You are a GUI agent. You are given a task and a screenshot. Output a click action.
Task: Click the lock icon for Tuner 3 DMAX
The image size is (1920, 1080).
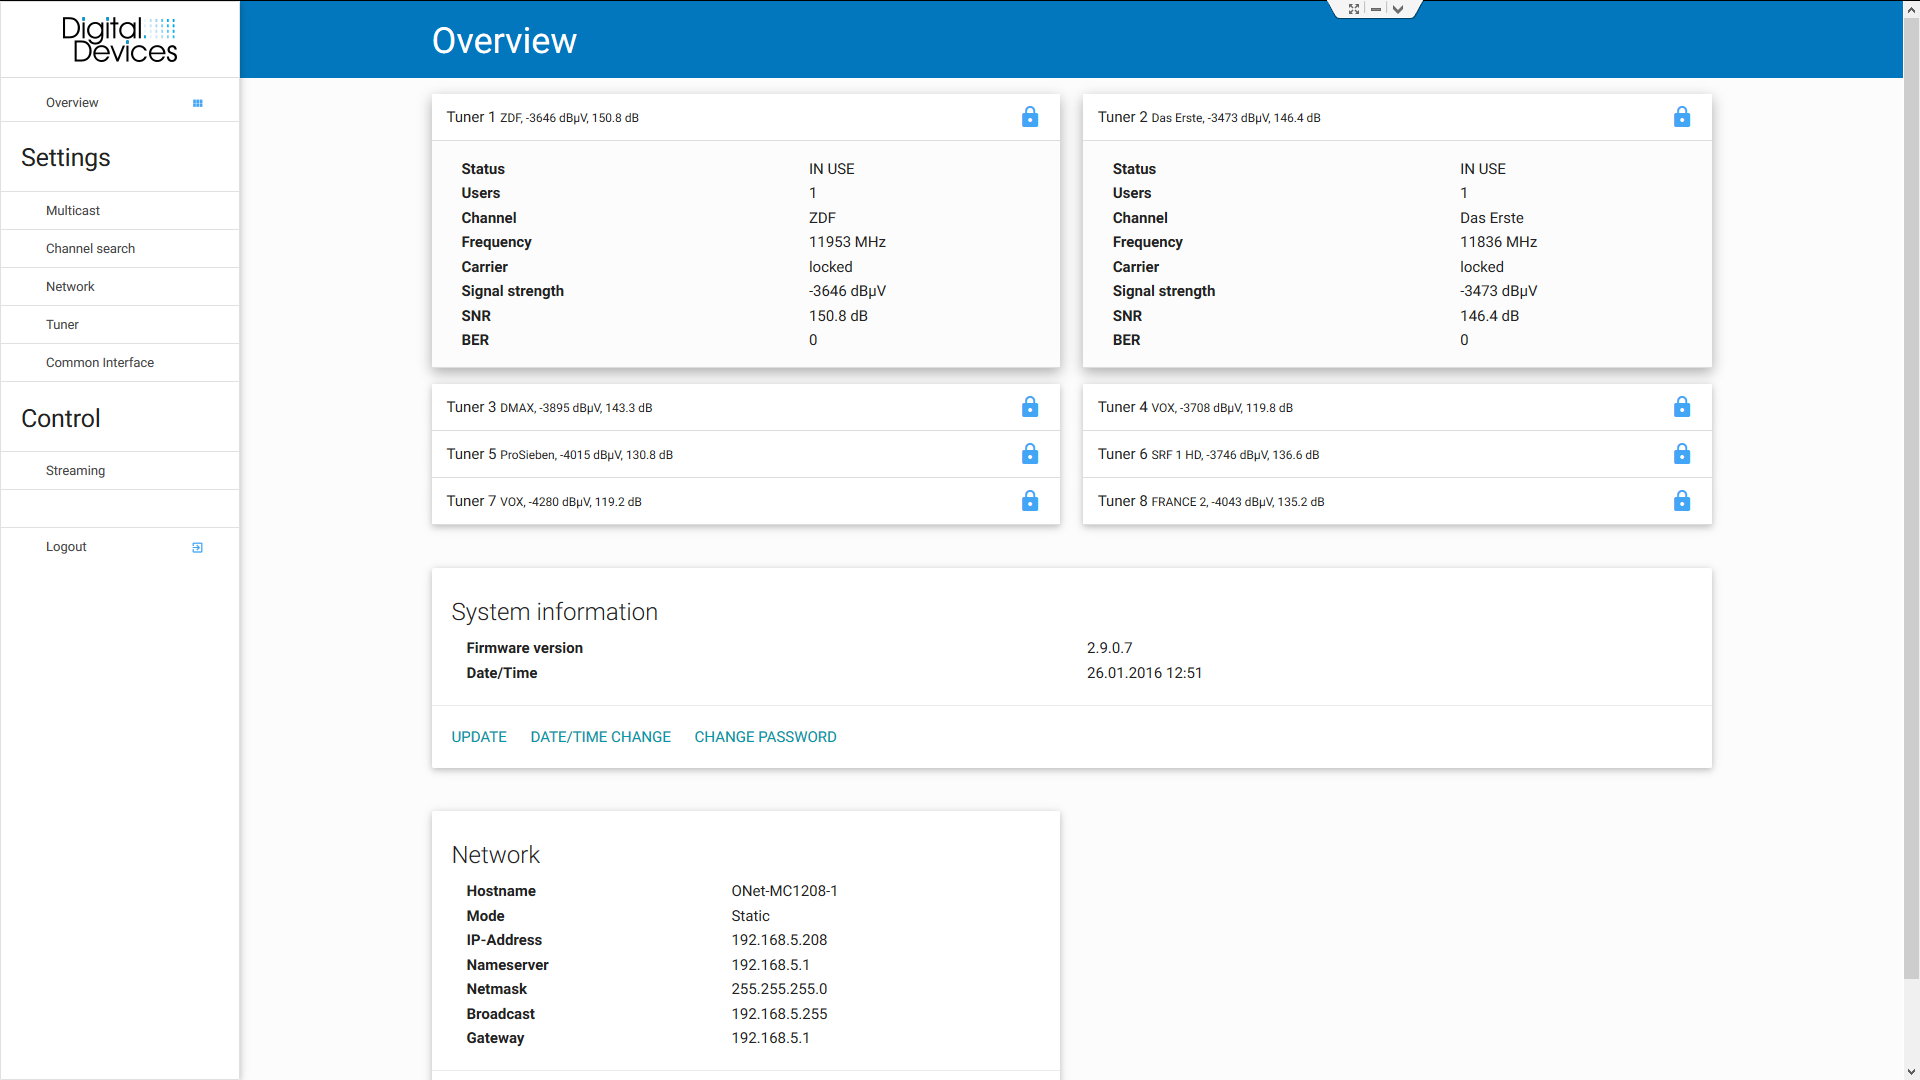1030,407
